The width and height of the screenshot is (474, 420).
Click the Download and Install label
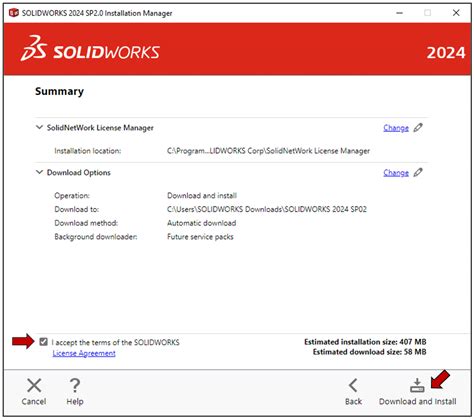coord(418,401)
